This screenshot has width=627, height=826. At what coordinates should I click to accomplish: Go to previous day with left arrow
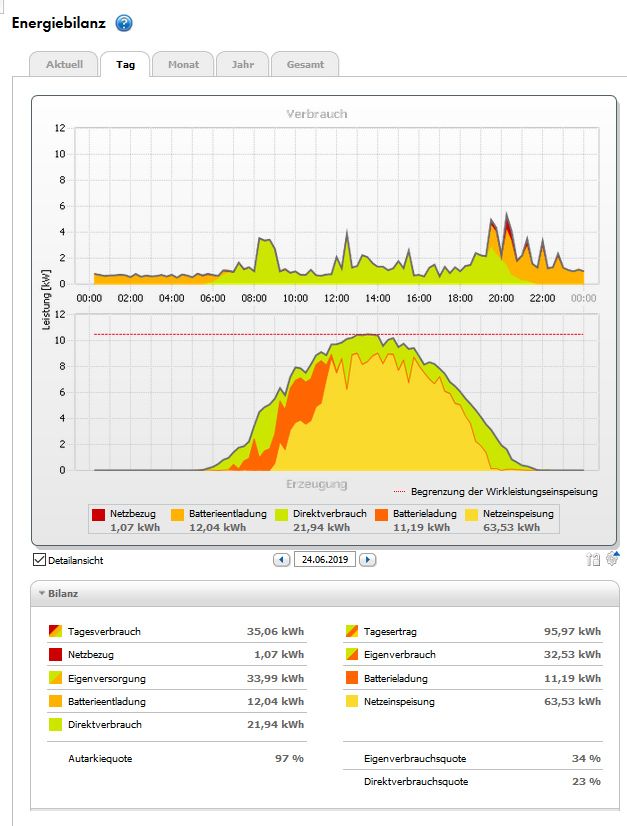point(281,560)
